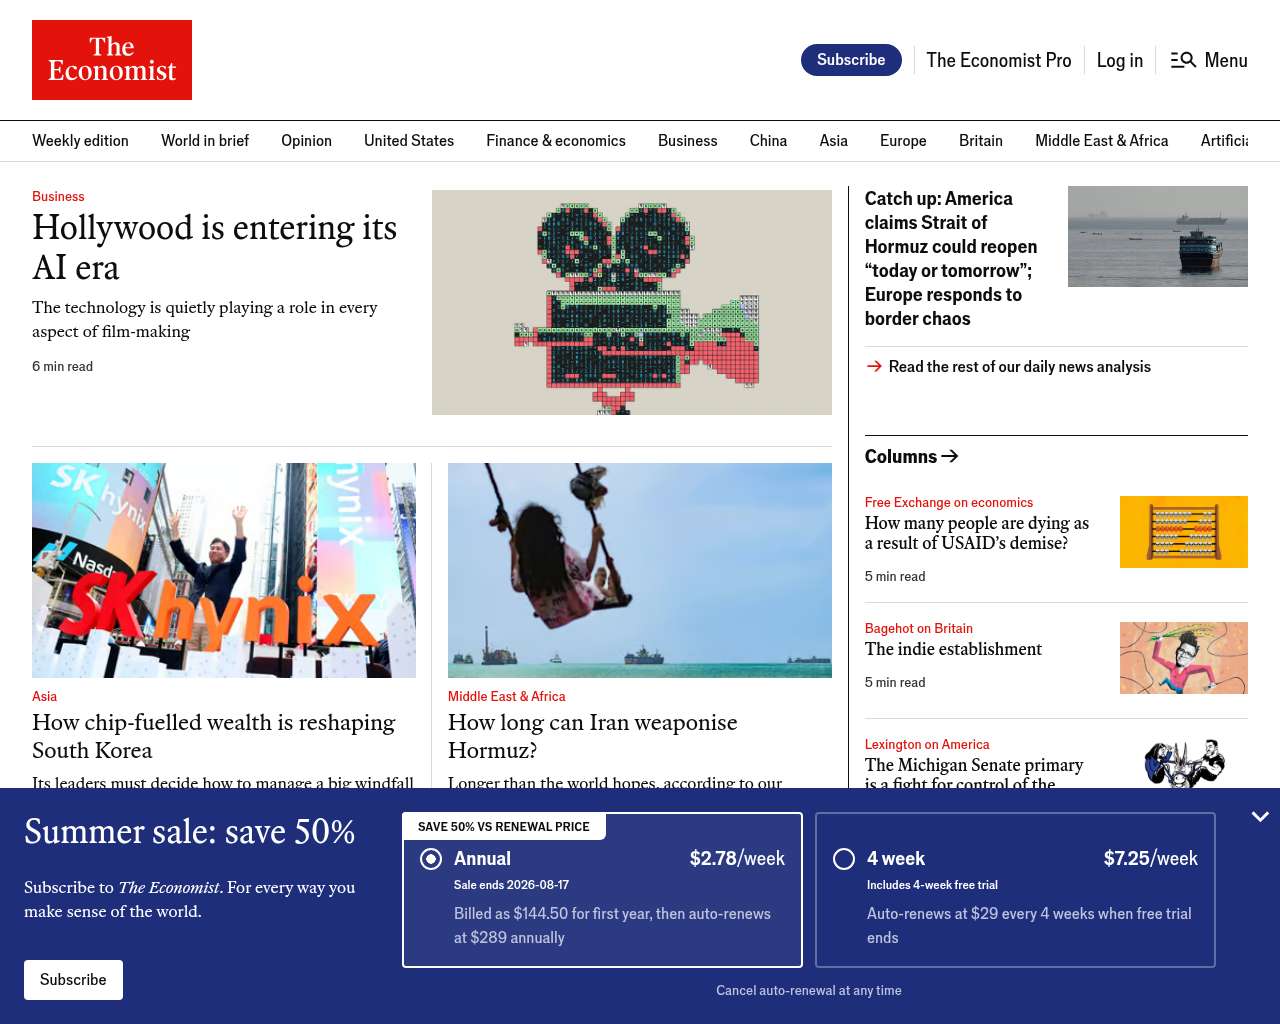Screen dimensions: 1280x1024
Task: Click "Includes 4-week free trial" text
Action: click(932, 885)
